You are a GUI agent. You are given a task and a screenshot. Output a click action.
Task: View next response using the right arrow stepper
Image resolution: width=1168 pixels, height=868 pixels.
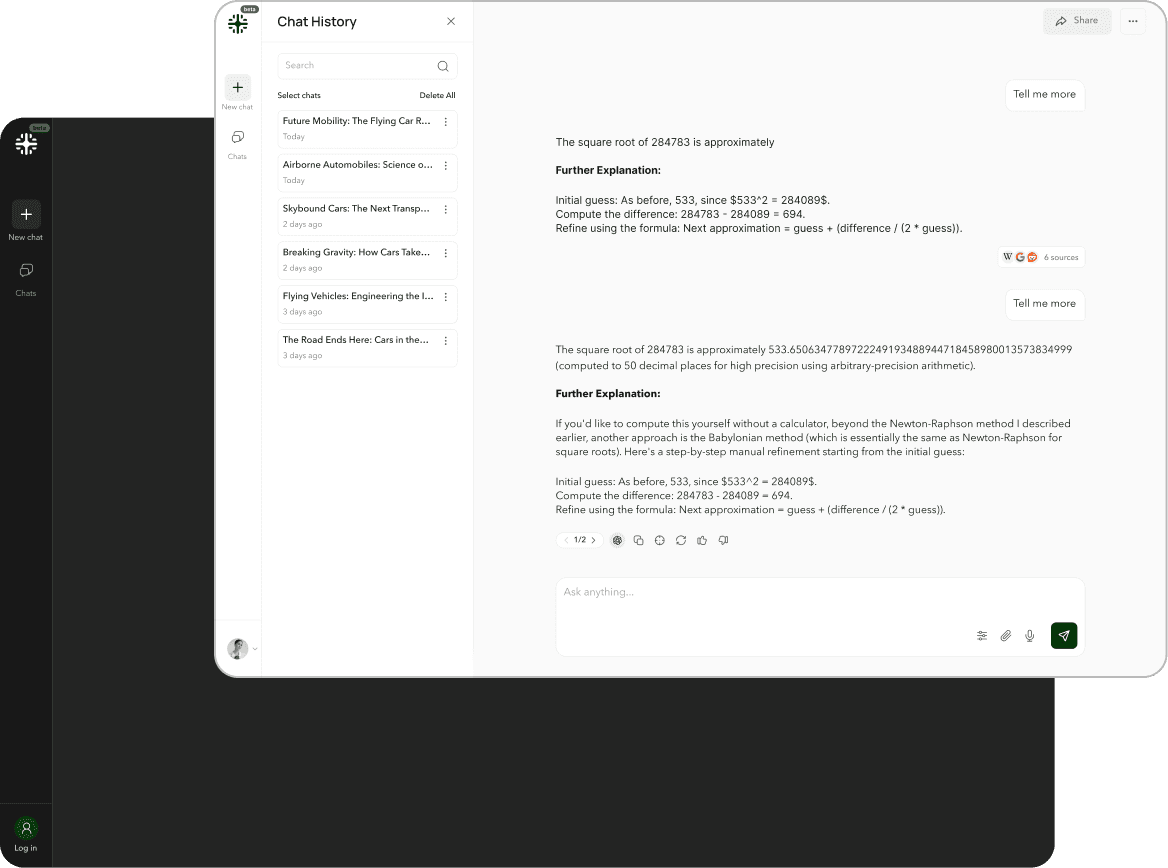[593, 540]
